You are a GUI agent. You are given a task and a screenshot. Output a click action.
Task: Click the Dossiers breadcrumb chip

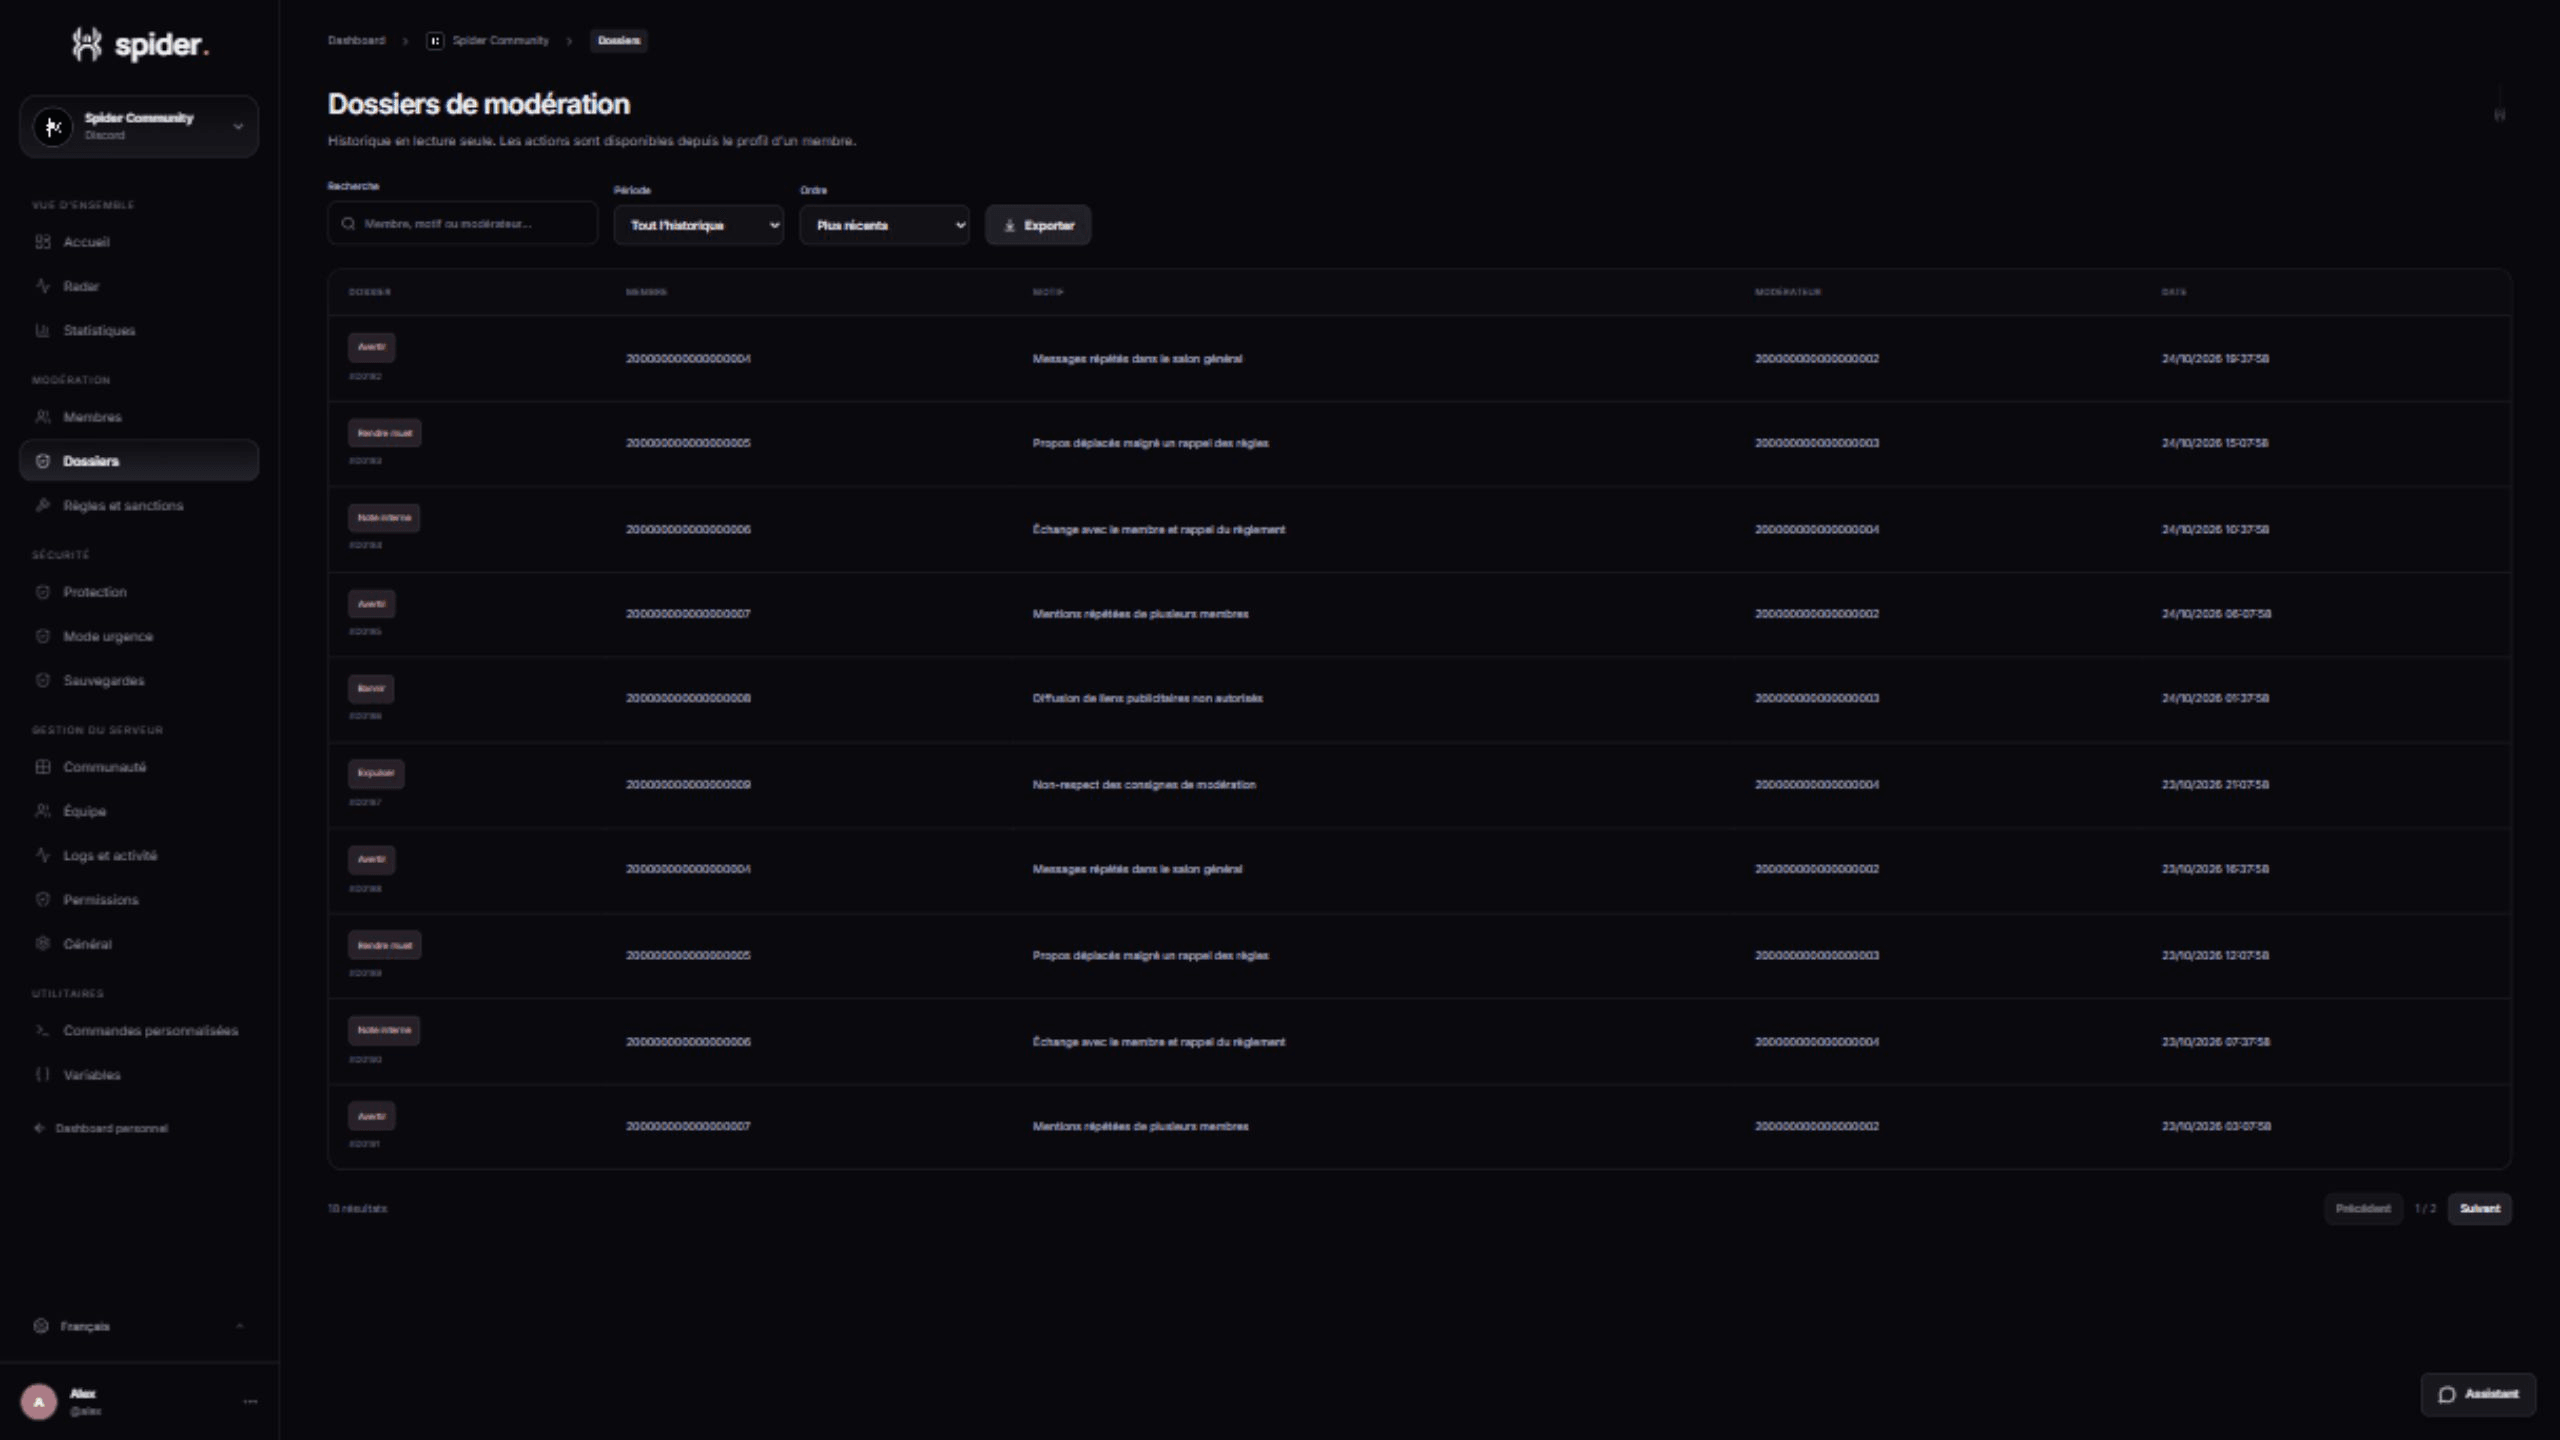pyautogui.click(x=618, y=41)
